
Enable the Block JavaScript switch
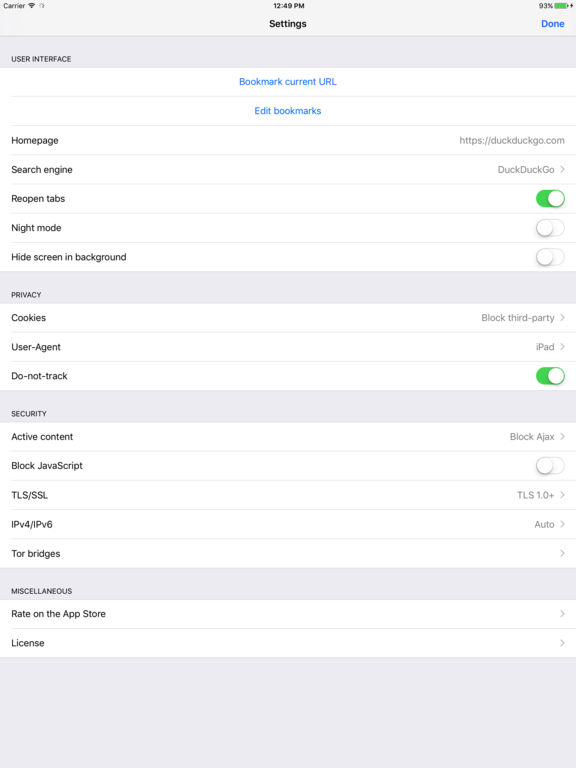click(x=550, y=466)
